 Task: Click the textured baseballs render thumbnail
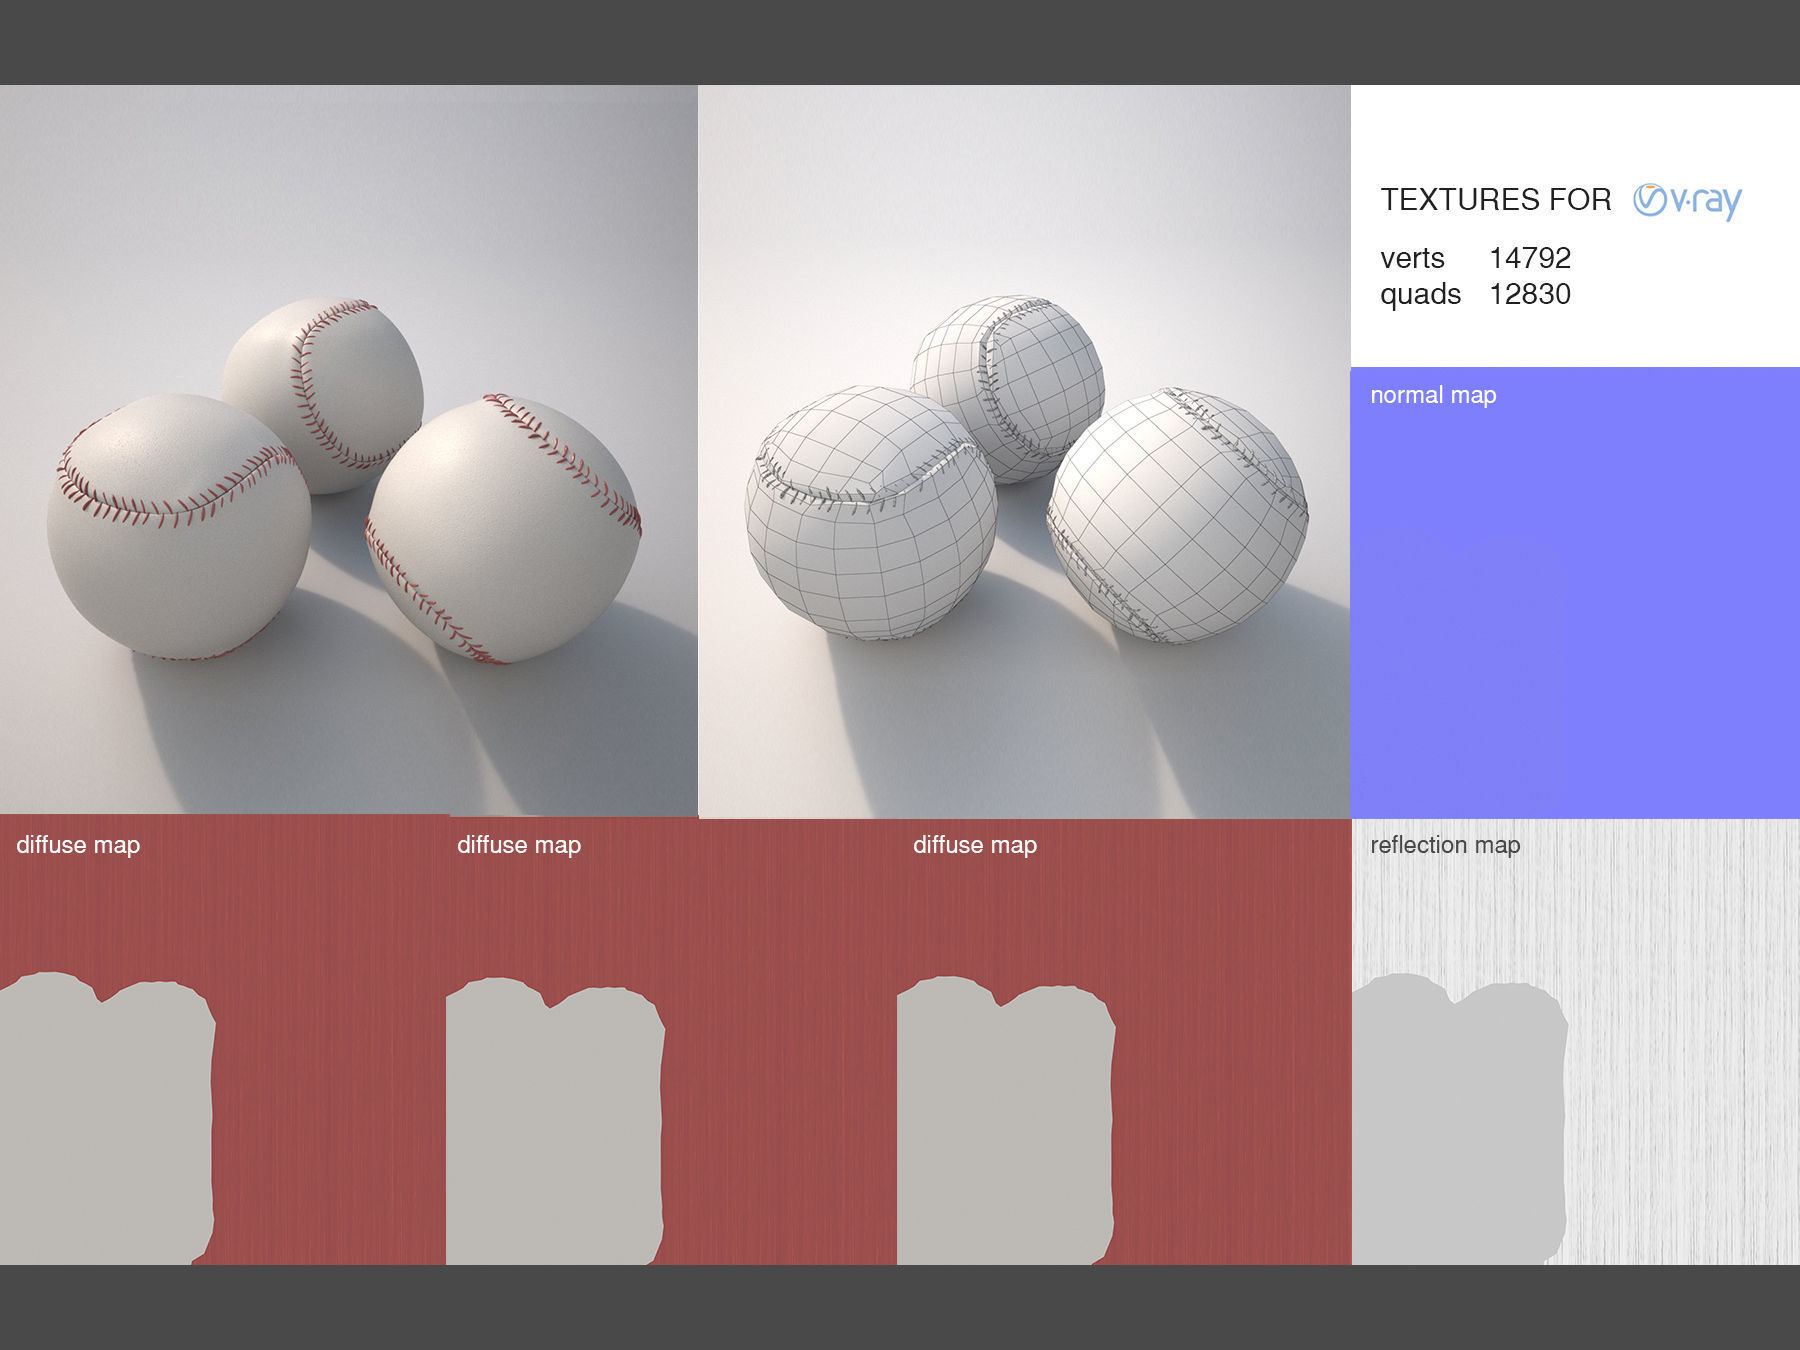(349, 450)
